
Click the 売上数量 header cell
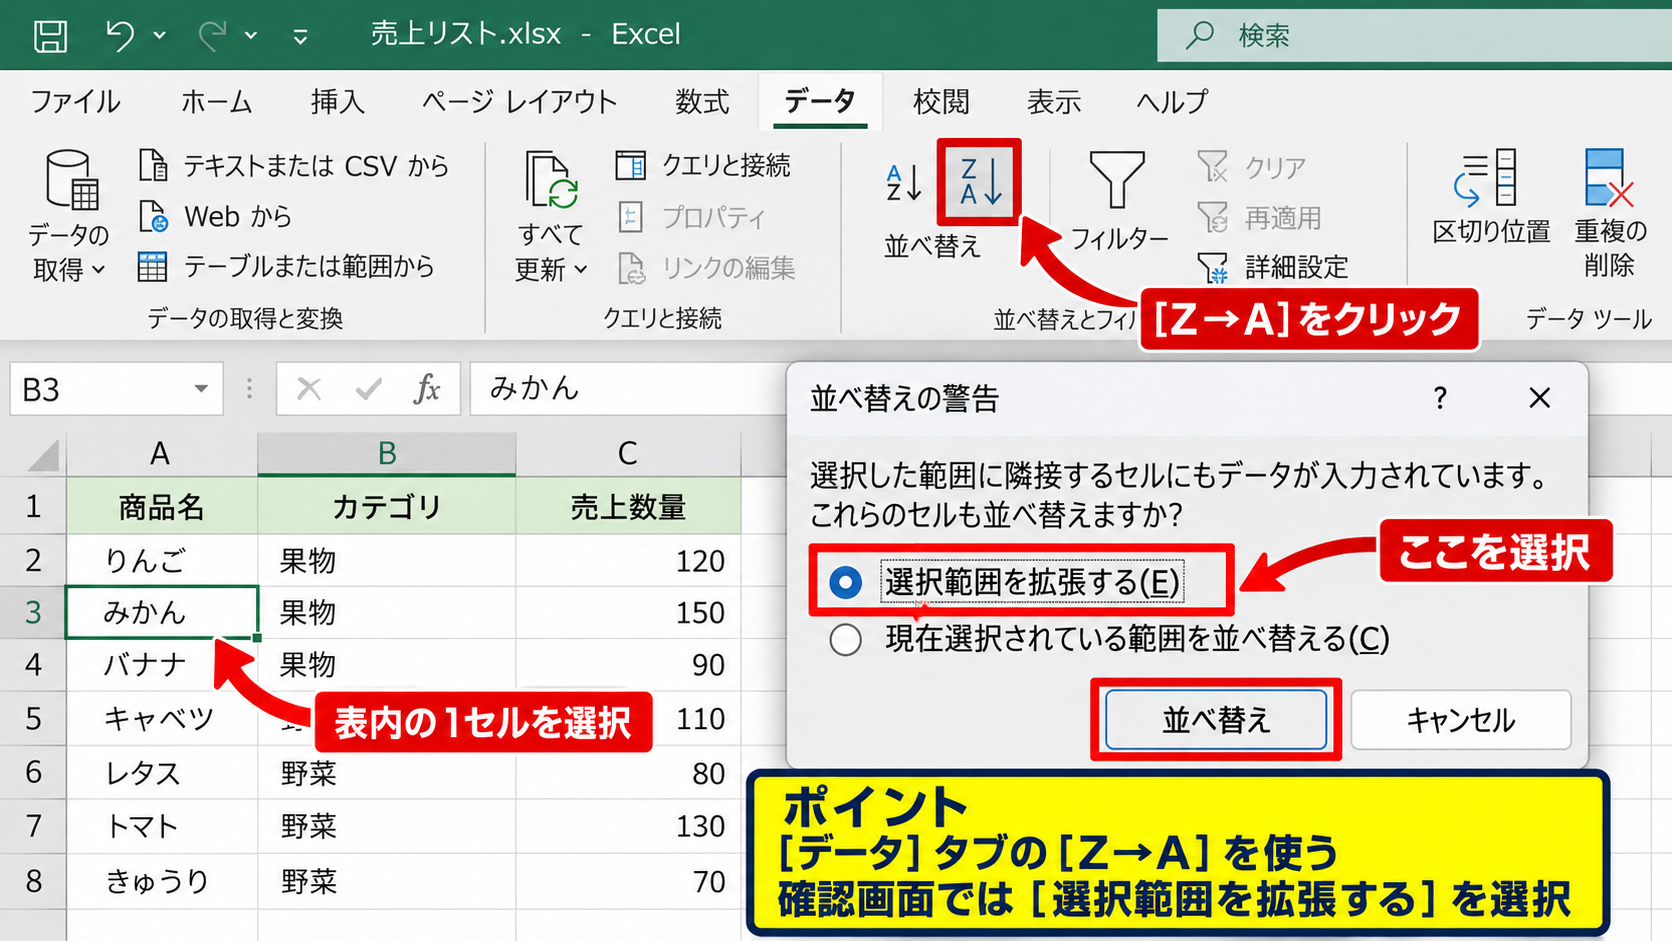coord(629,507)
